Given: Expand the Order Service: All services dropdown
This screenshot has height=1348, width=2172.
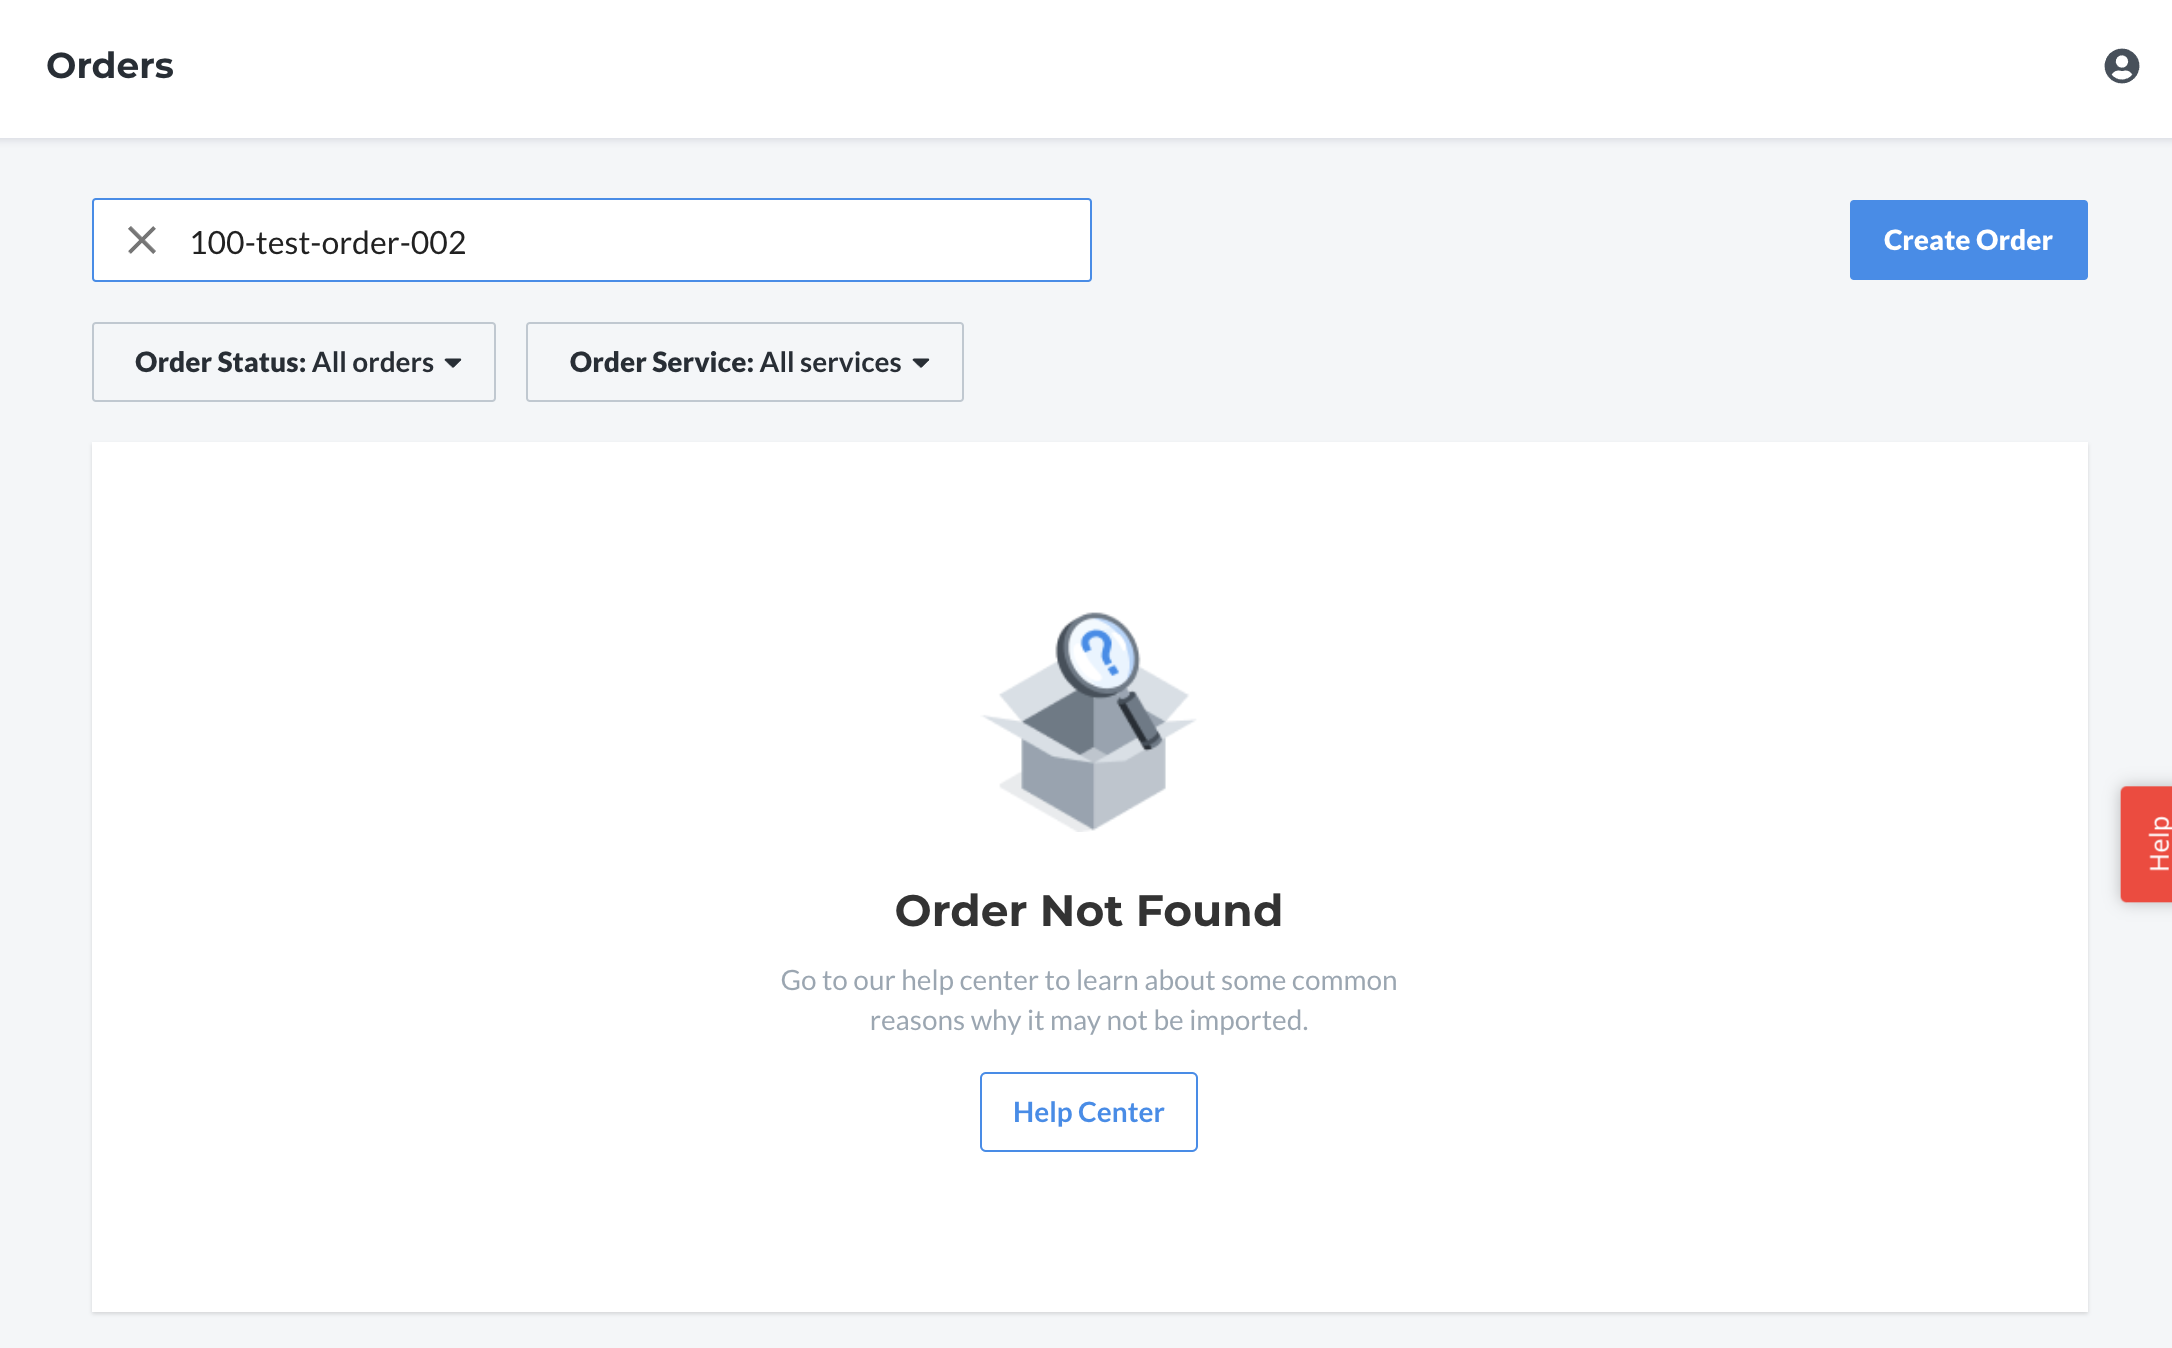Looking at the screenshot, I should 745,362.
